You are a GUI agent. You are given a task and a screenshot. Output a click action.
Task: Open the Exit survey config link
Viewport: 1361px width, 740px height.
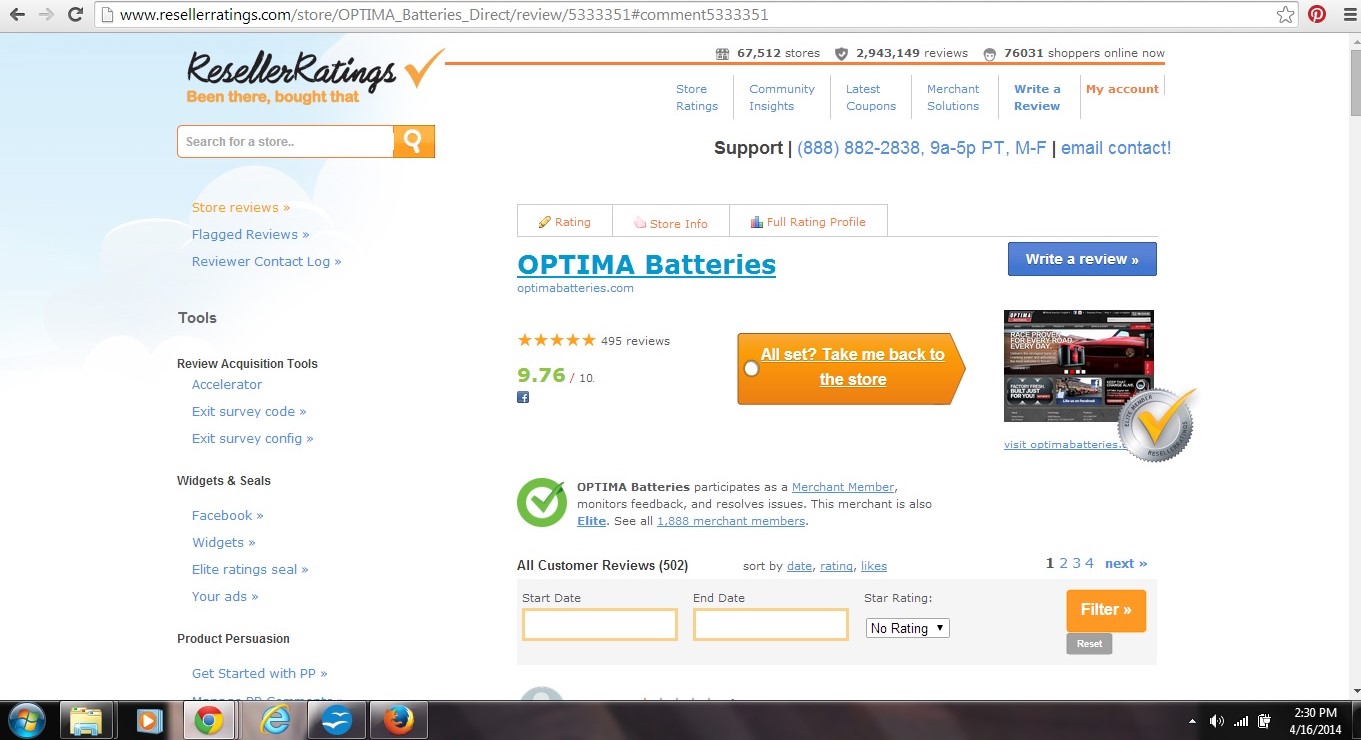point(253,439)
